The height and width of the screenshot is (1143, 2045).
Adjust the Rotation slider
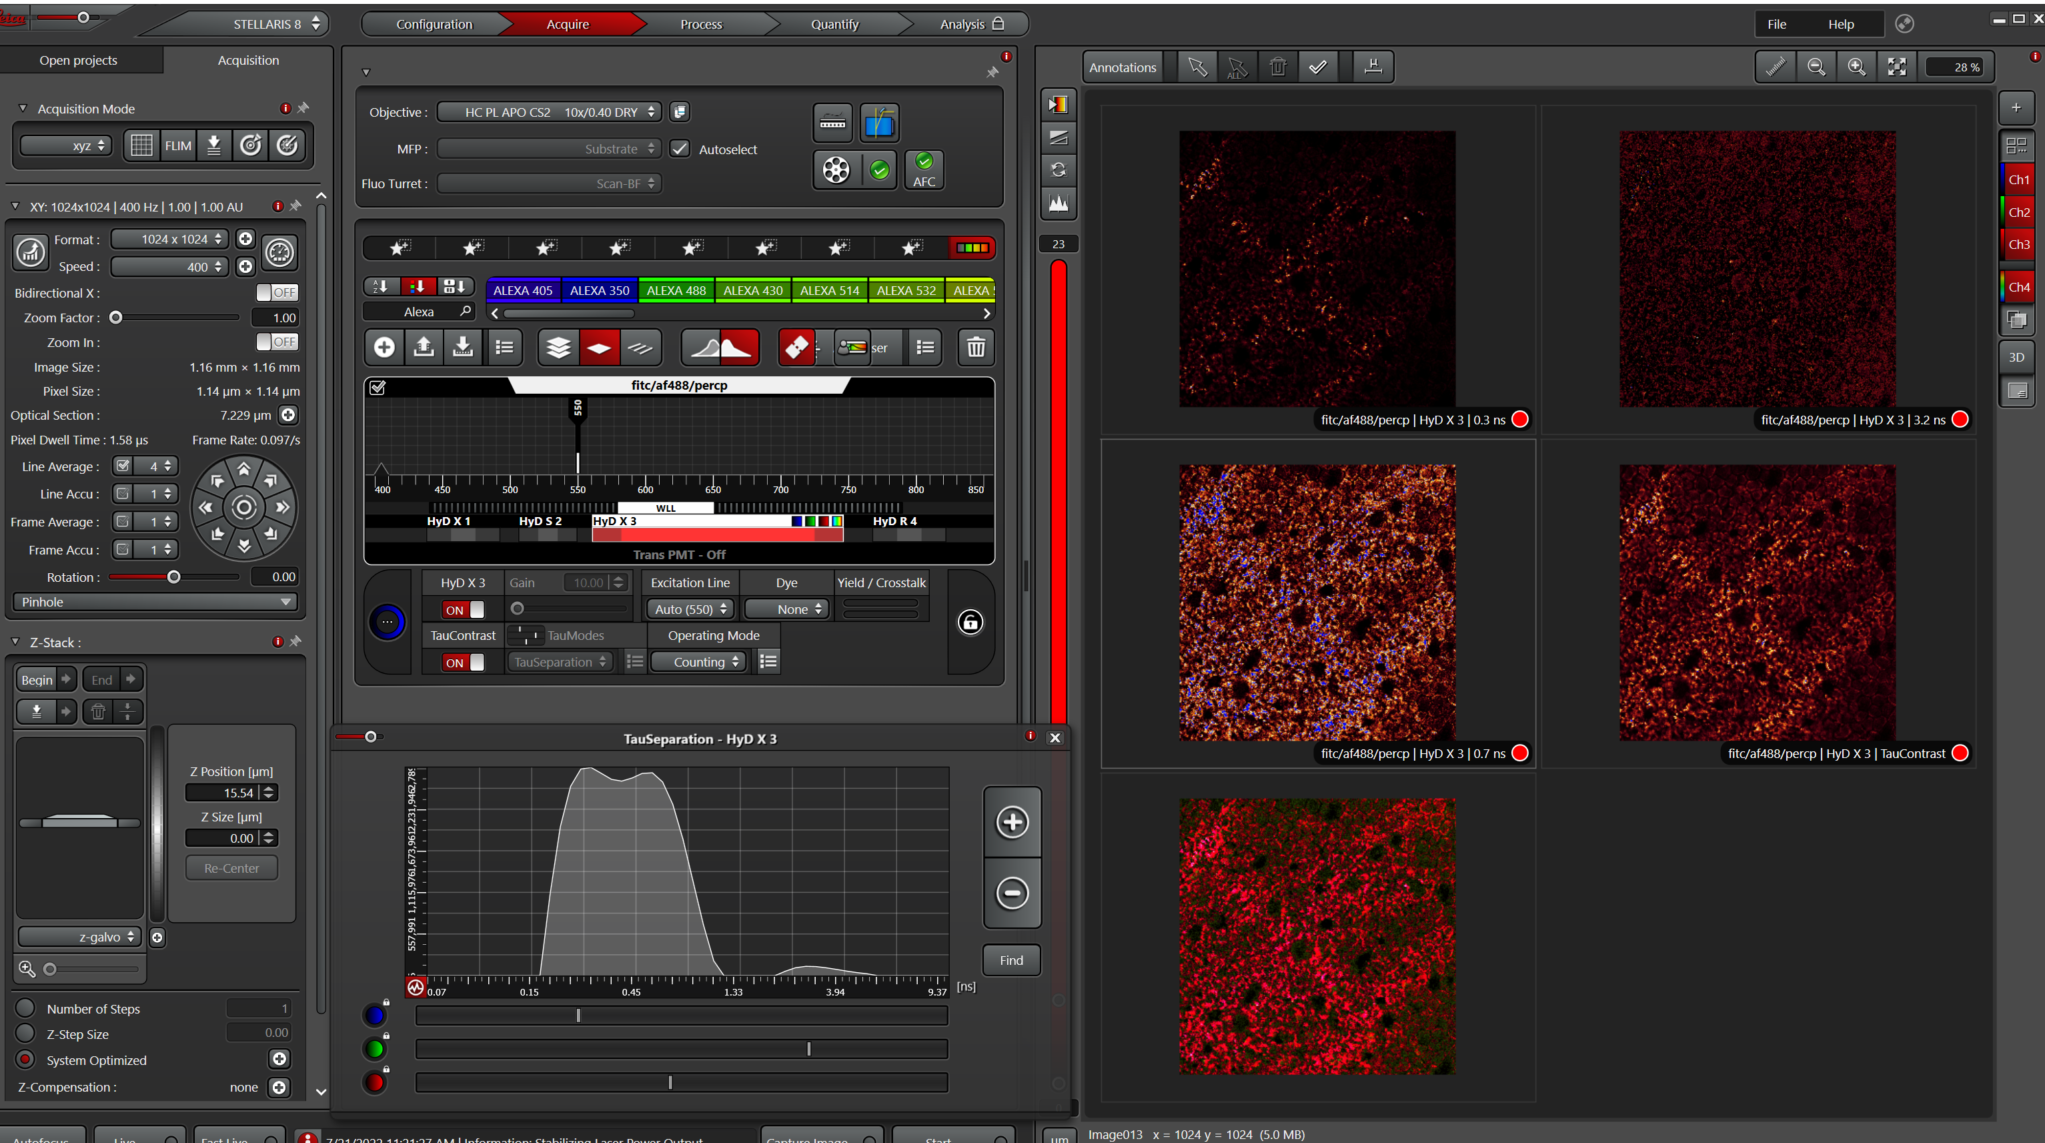174,577
